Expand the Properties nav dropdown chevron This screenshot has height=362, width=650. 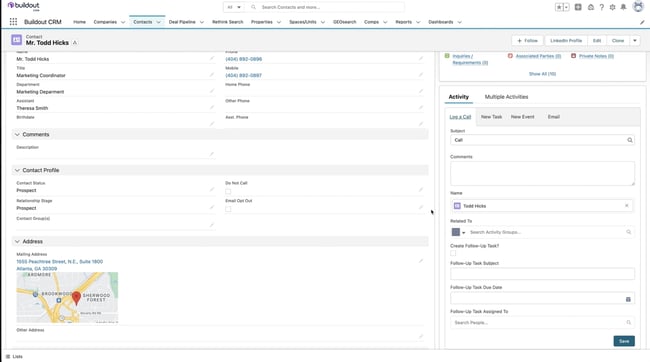coord(279,22)
